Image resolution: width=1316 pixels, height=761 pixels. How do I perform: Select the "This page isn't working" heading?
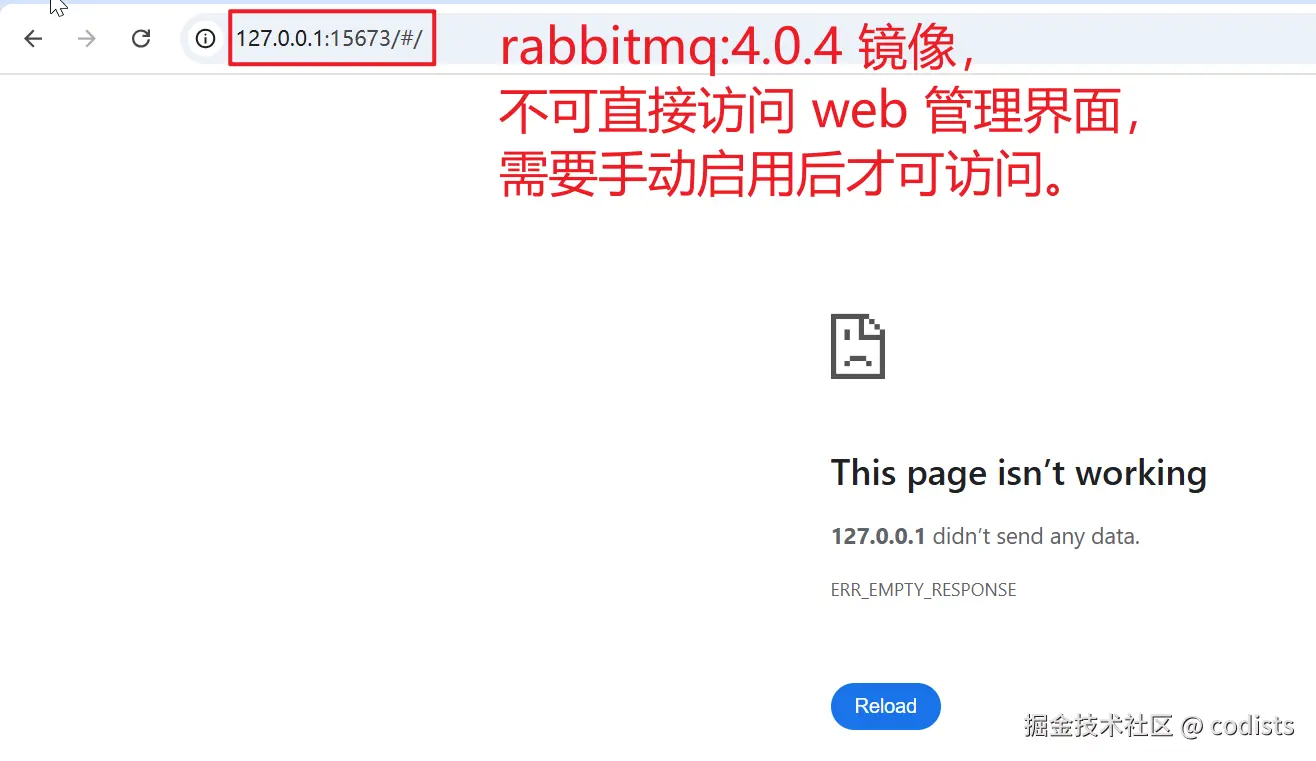tap(1019, 473)
